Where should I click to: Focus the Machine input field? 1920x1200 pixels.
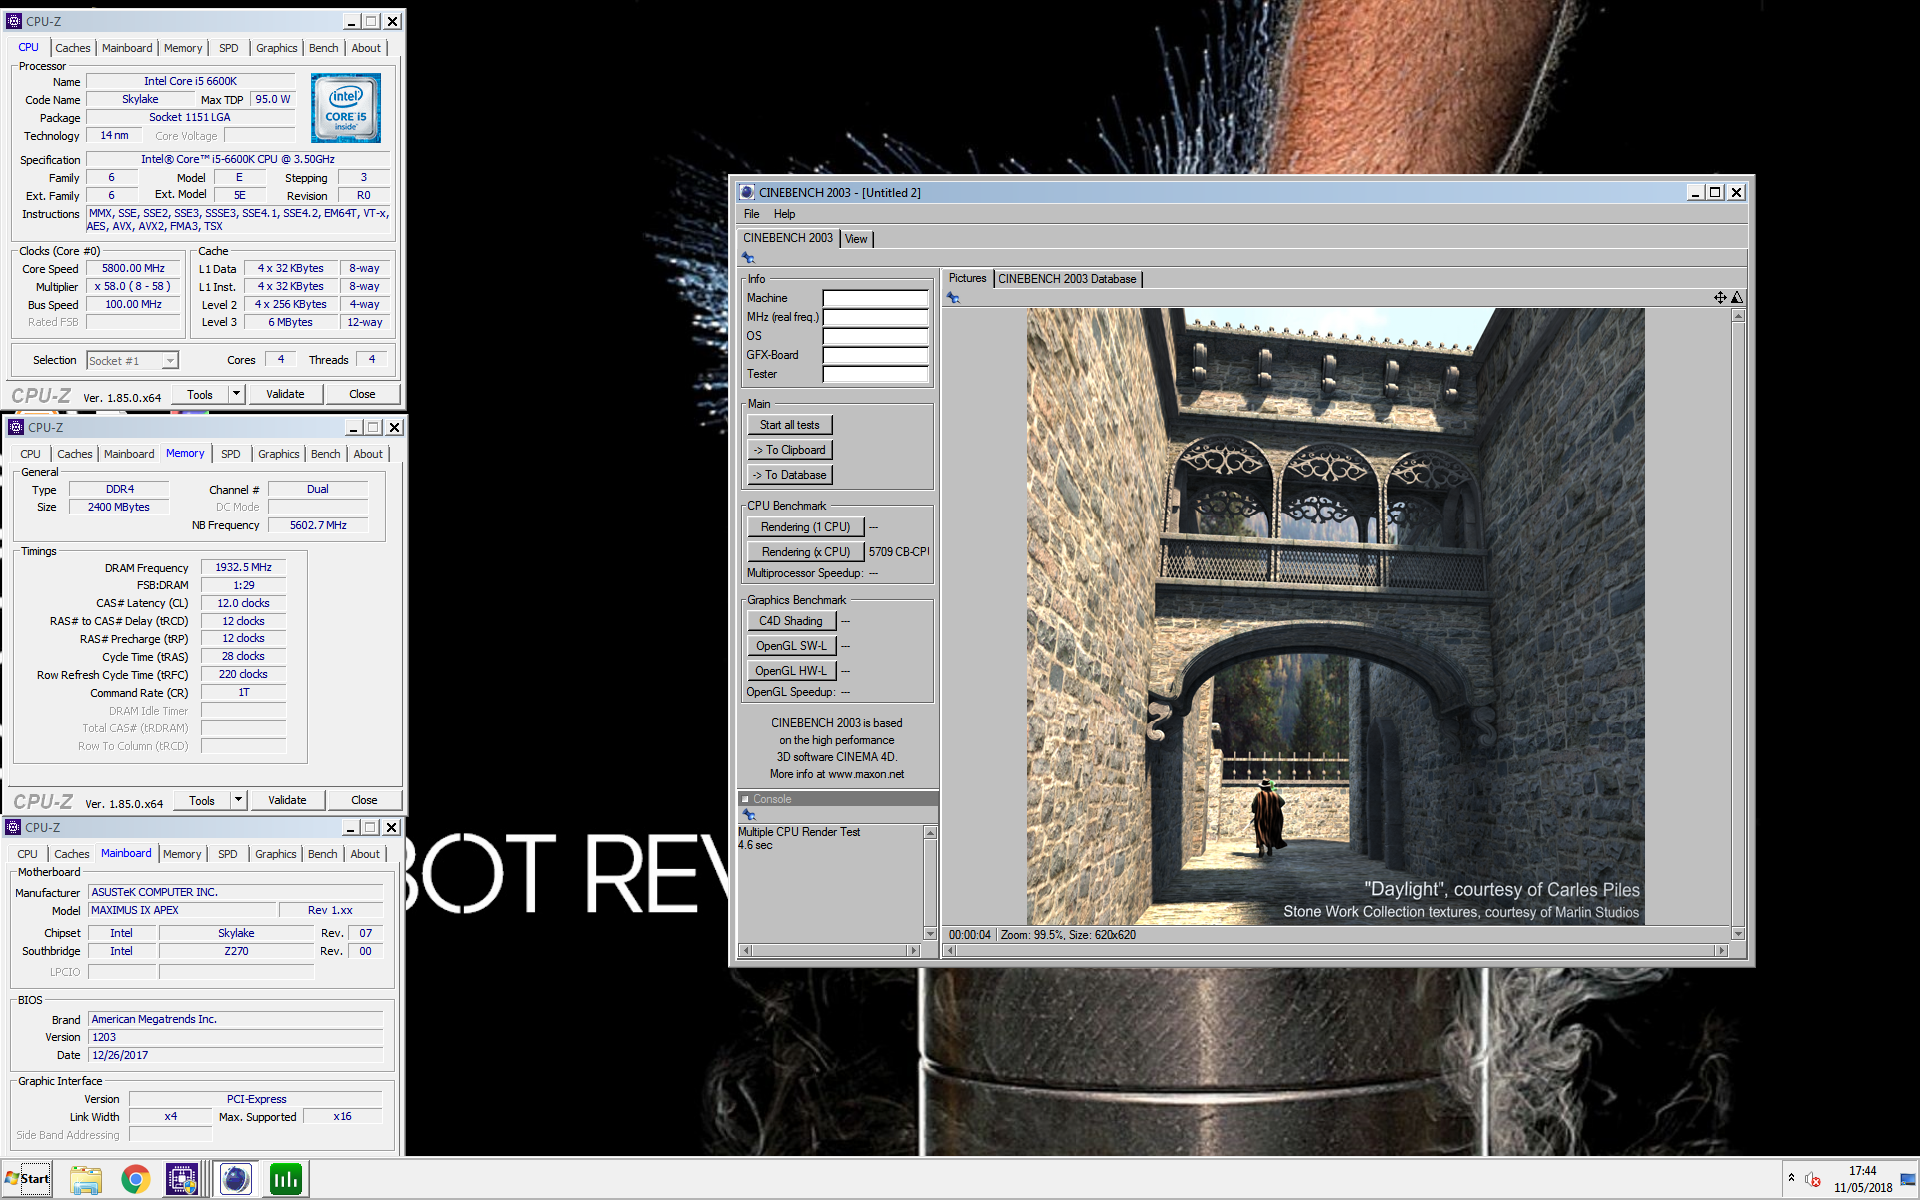coord(875,298)
